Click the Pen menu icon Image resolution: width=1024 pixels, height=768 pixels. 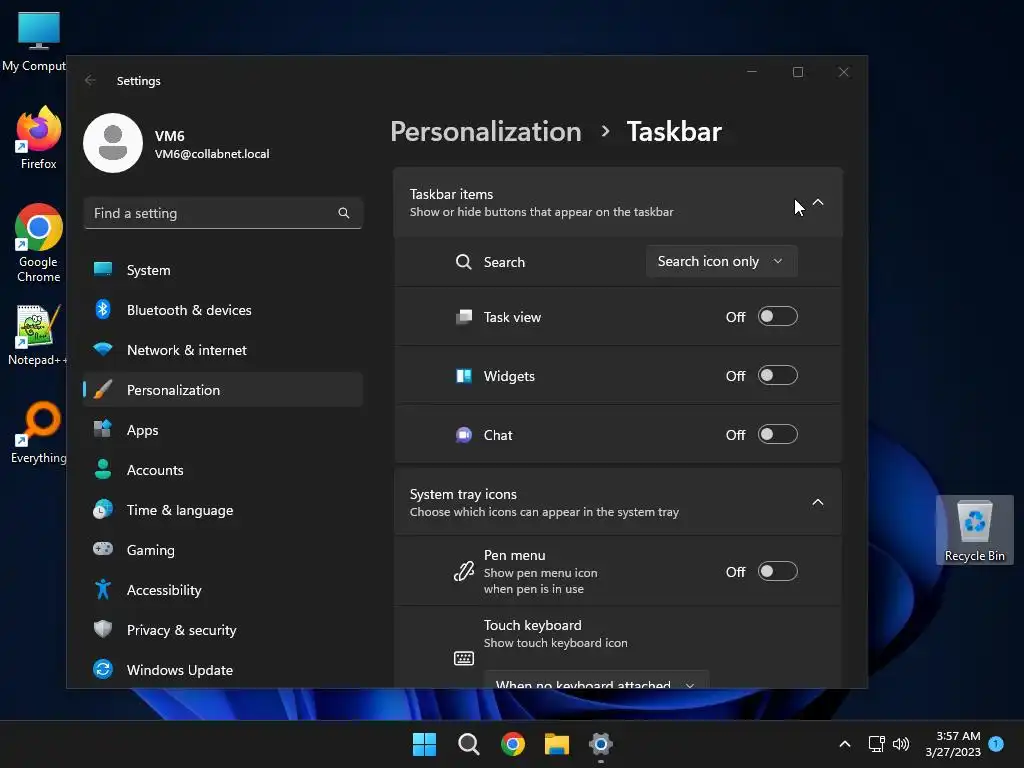coord(464,571)
